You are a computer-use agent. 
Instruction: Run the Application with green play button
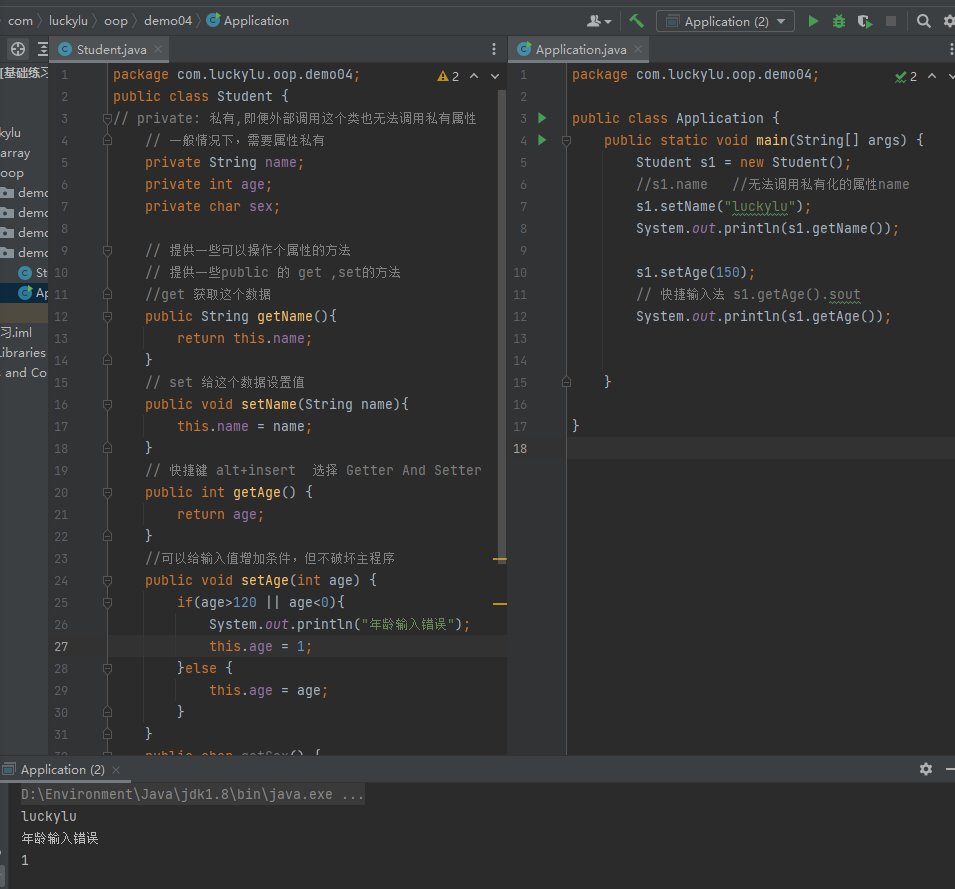click(813, 21)
